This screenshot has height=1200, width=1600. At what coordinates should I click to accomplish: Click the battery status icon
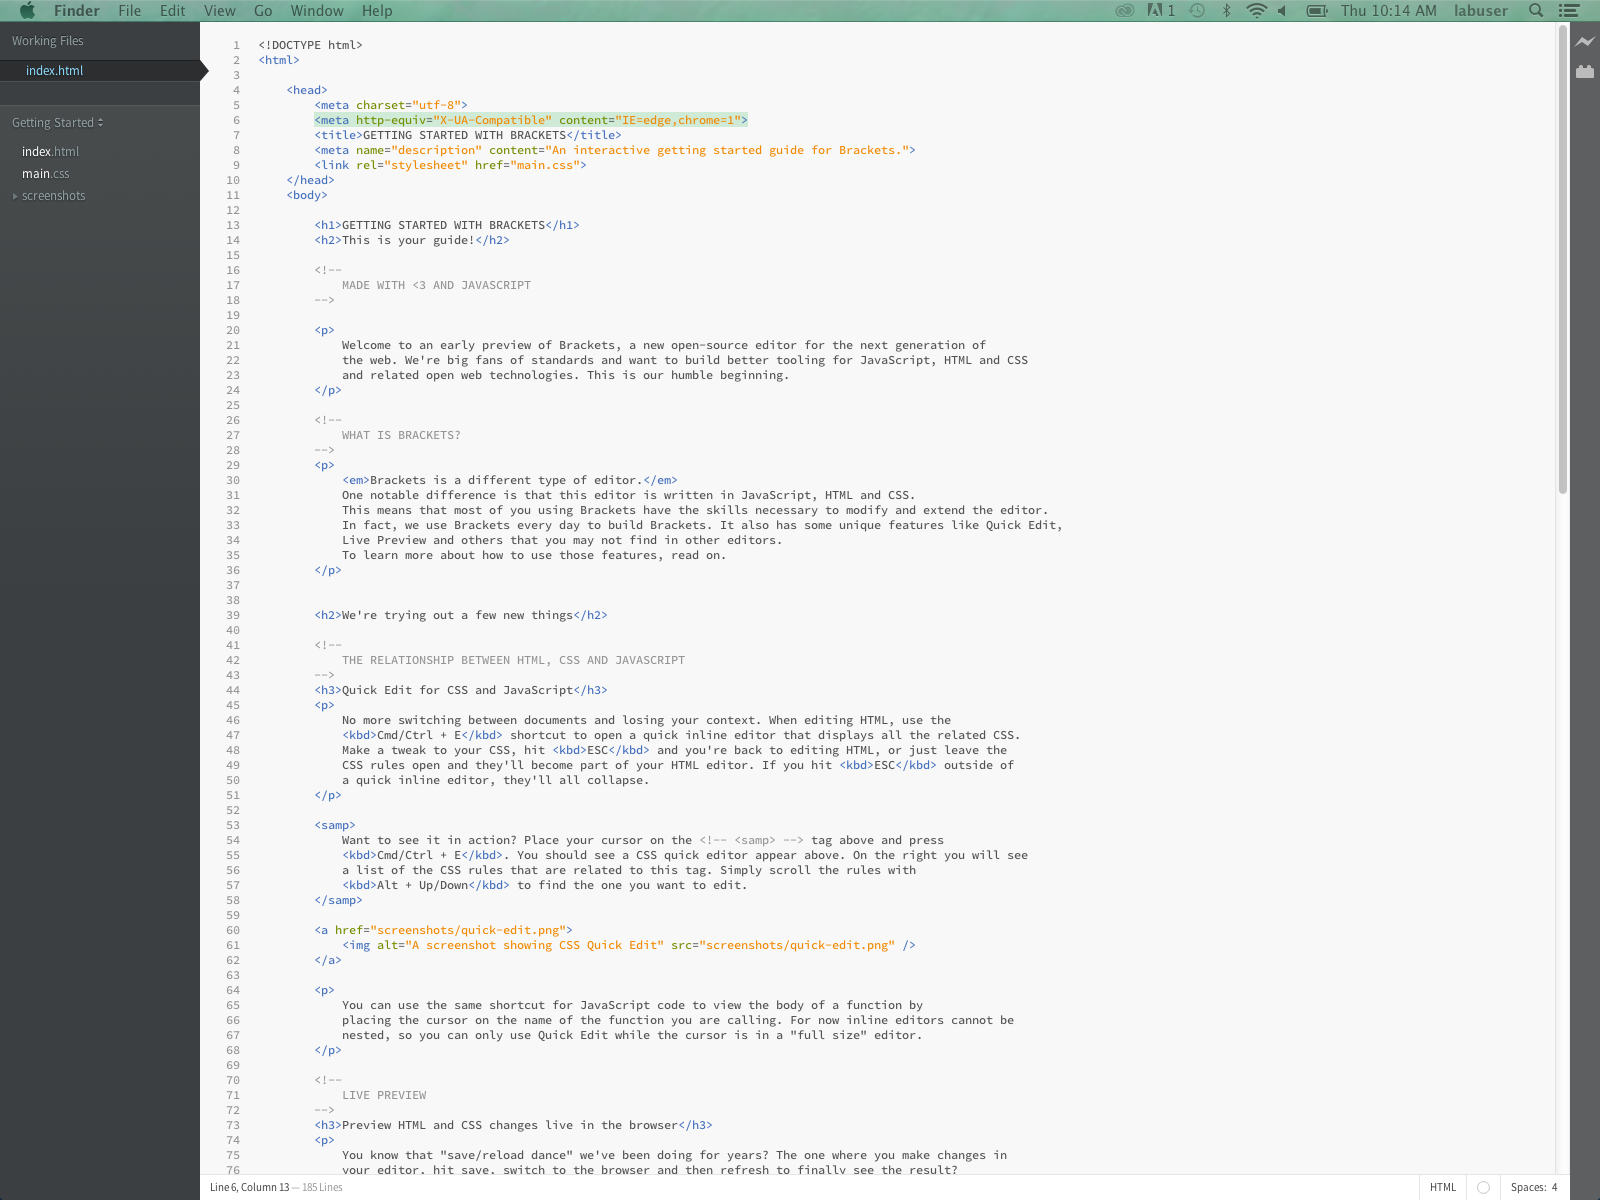(1317, 11)
